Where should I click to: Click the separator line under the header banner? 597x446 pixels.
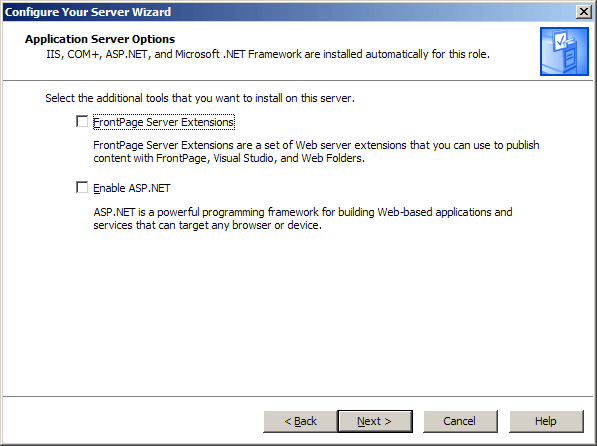pyautogui.click(x=298, y=80)
